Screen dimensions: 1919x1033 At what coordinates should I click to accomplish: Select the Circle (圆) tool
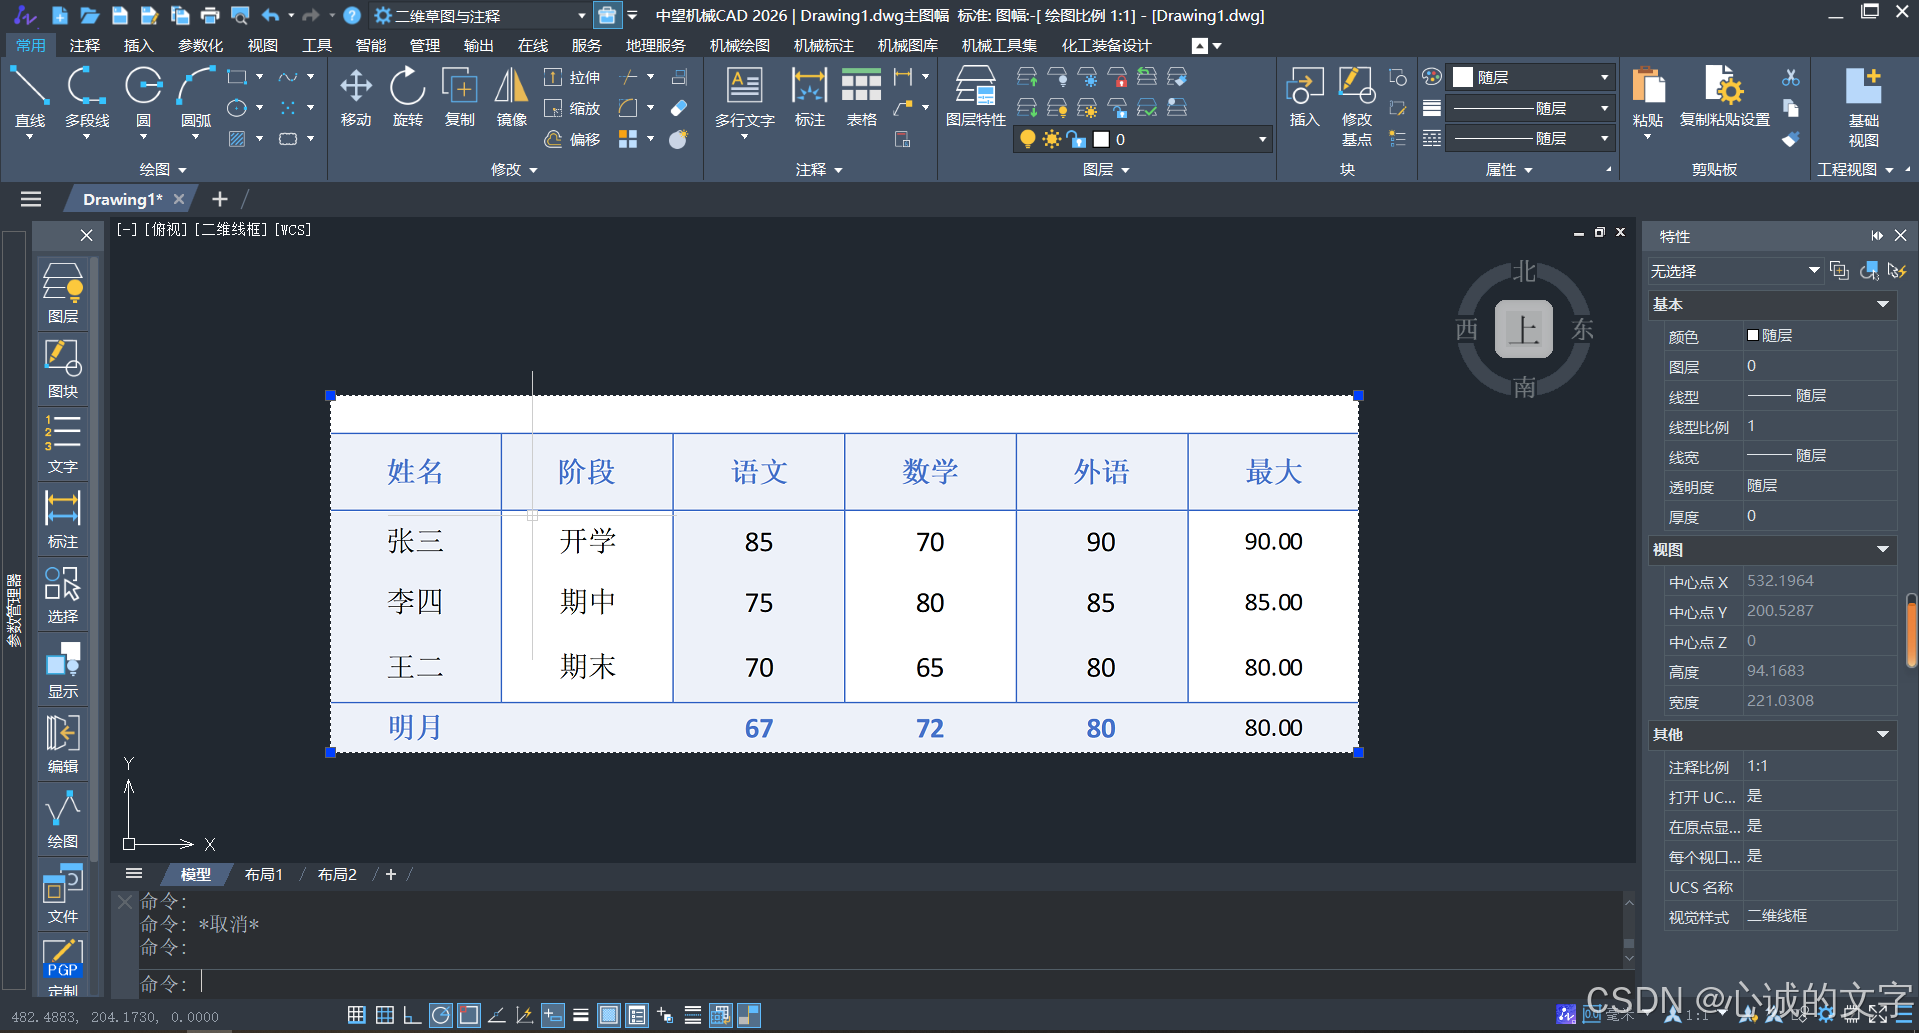143,98
